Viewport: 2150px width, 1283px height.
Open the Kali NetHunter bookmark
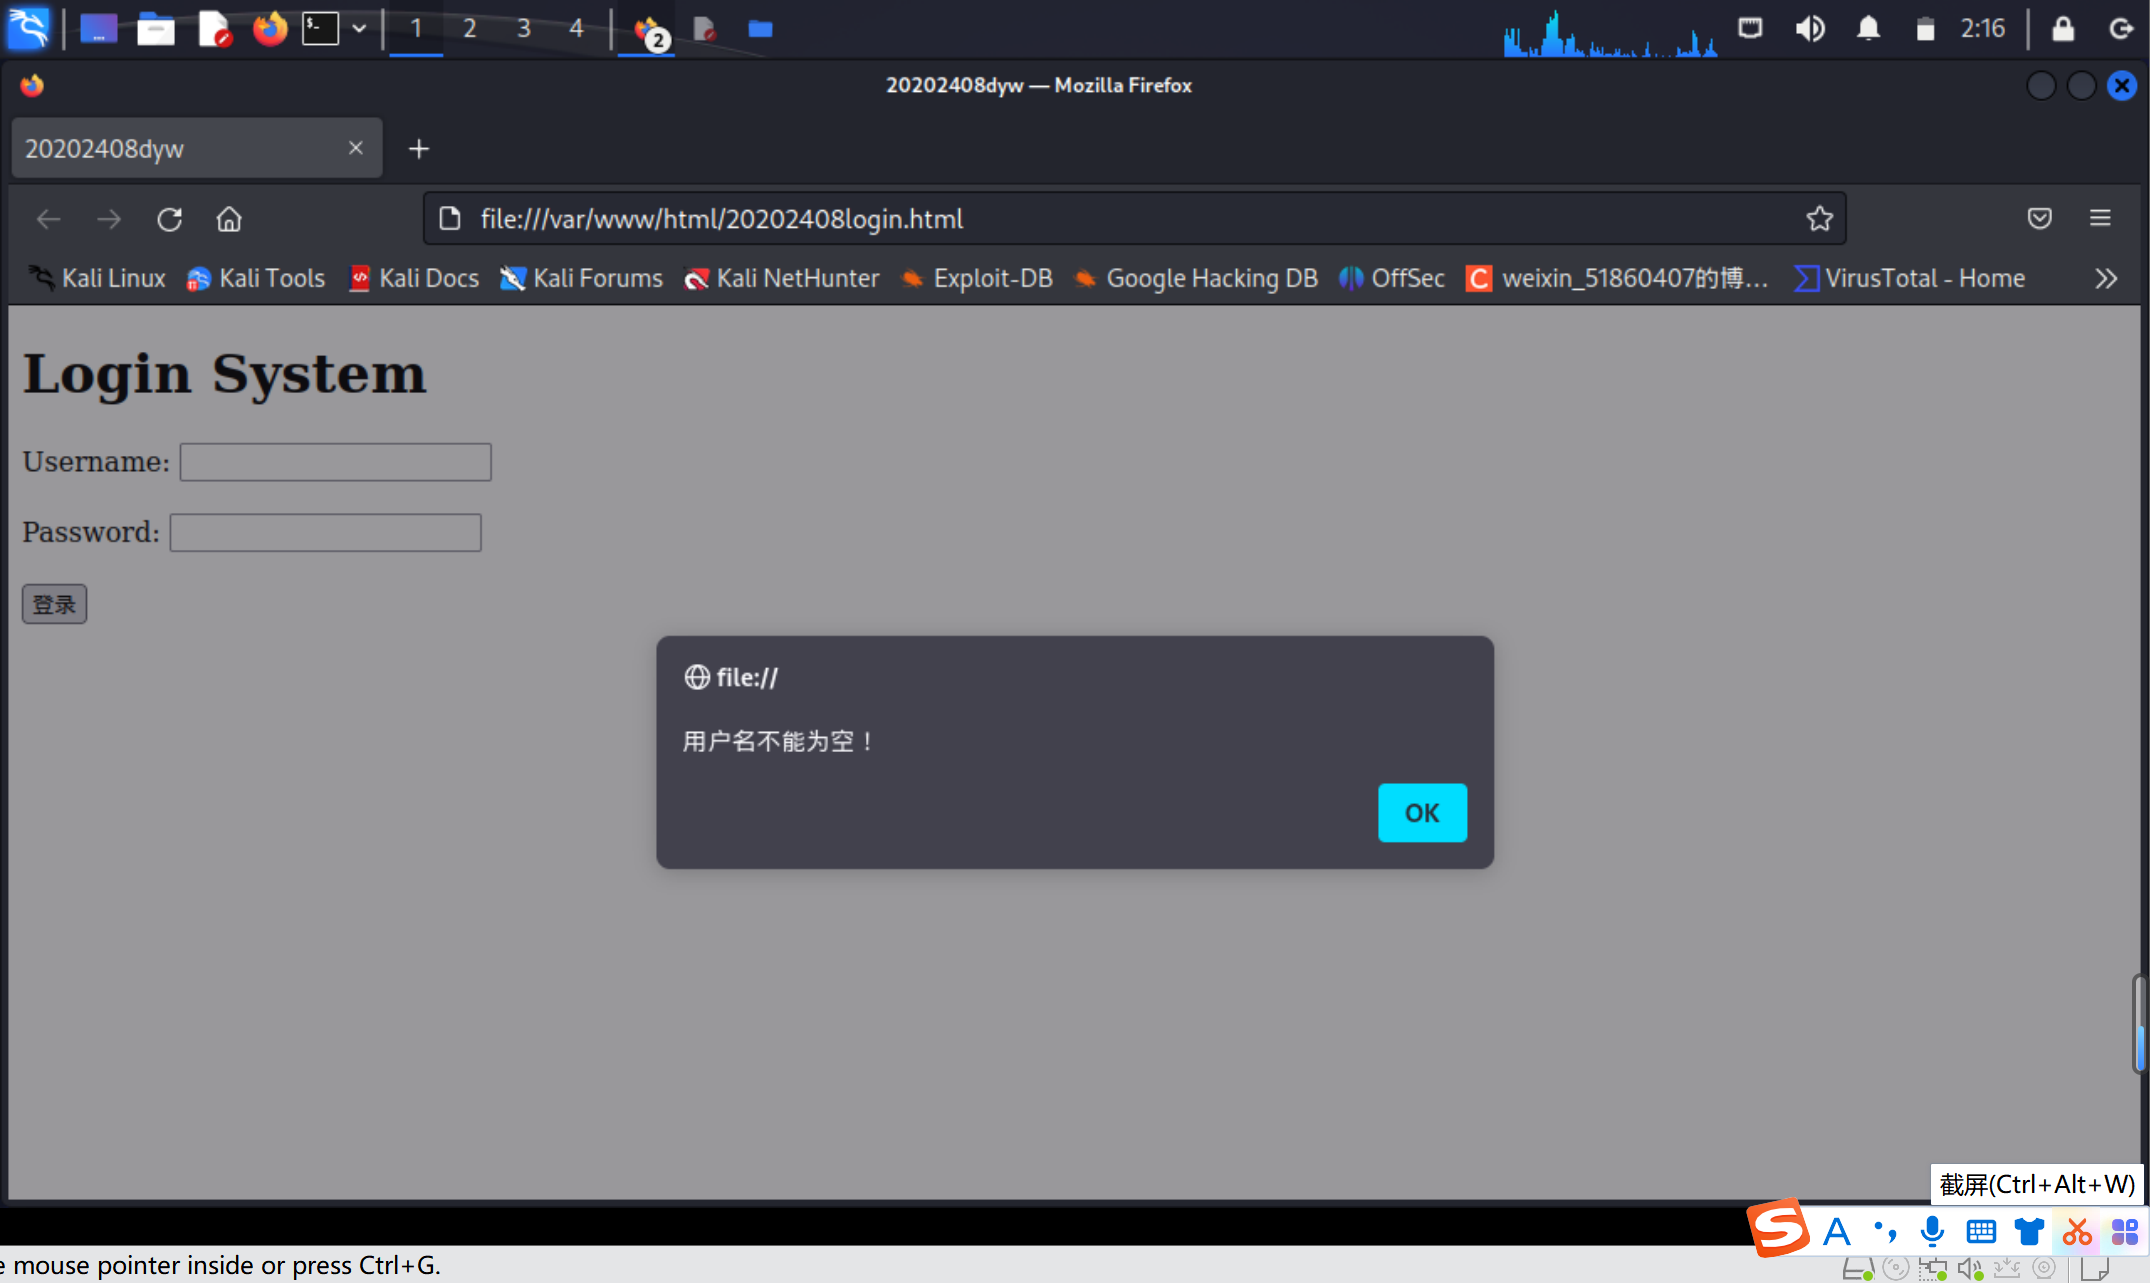coord(781,278)
